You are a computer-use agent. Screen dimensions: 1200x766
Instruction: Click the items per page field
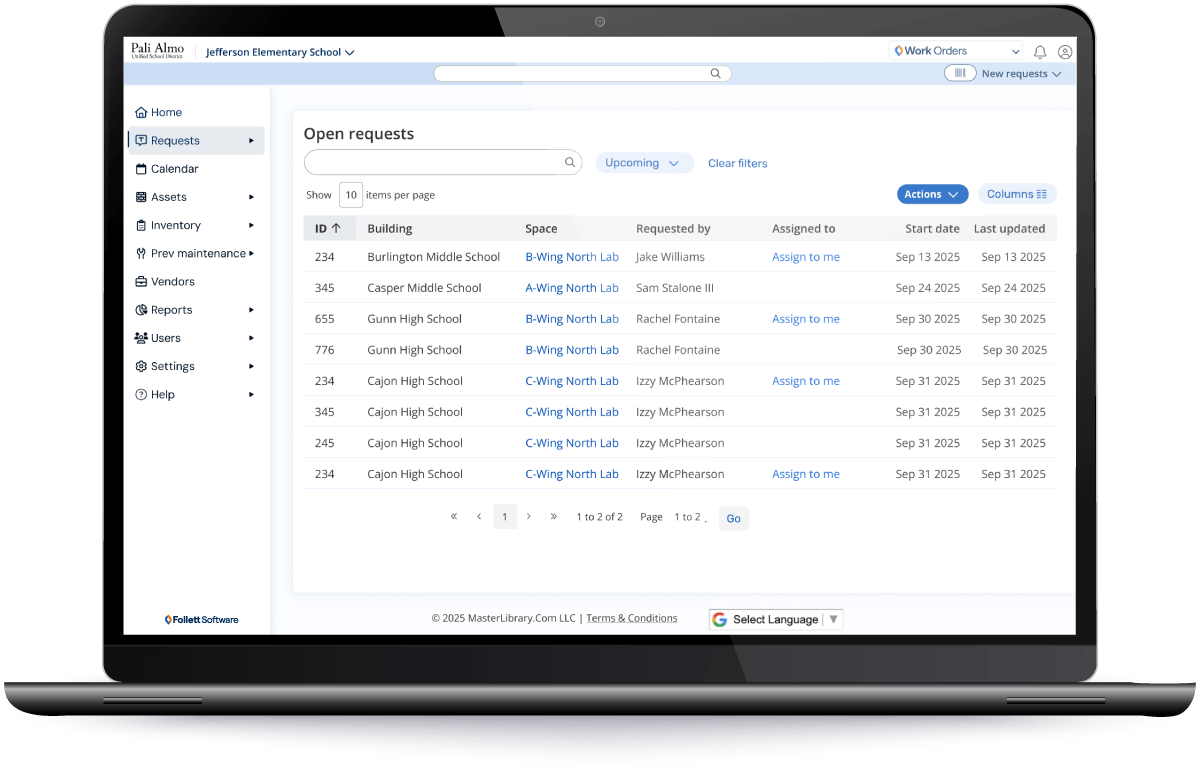click(x=351, y=195)
